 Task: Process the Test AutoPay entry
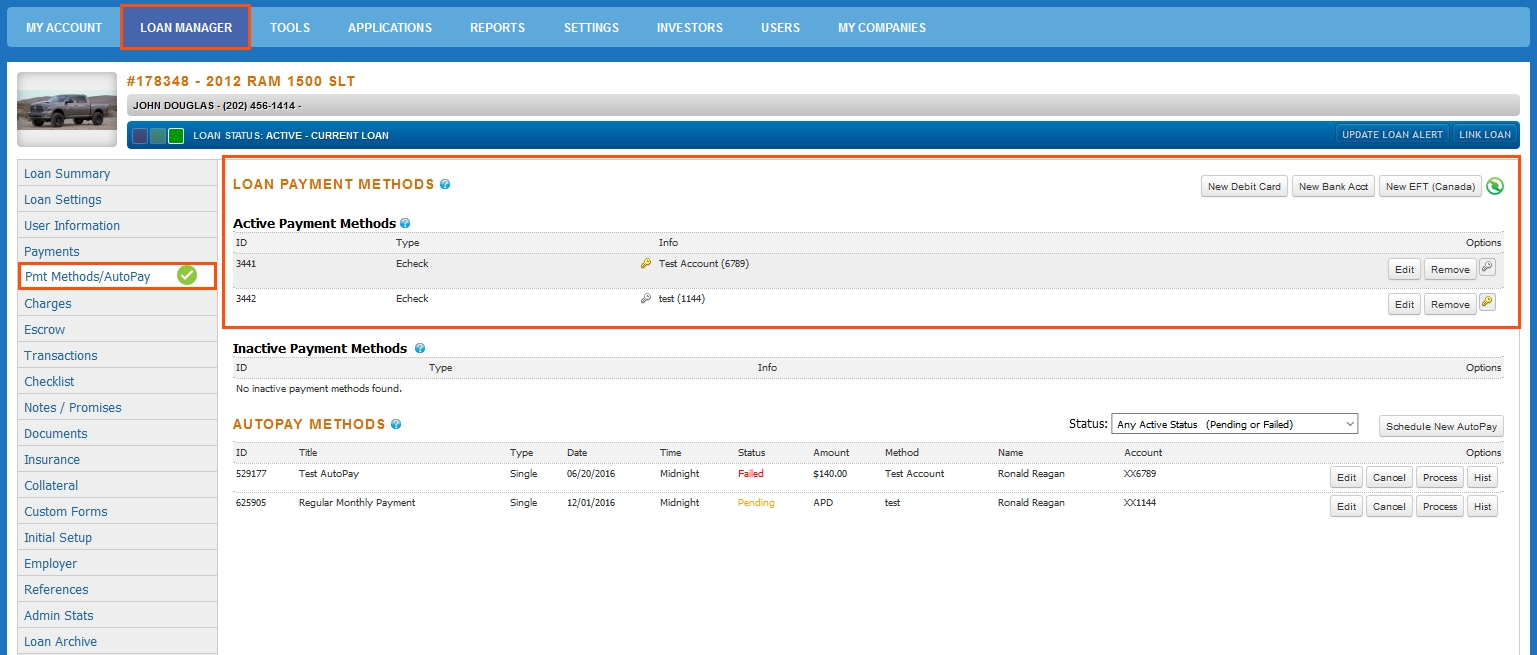[x=1440, y=477]
